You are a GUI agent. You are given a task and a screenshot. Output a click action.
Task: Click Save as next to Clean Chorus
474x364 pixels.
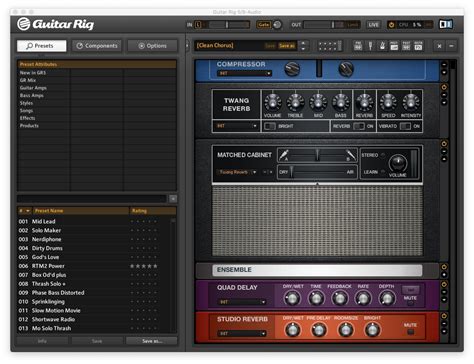(x=286, y=46)
